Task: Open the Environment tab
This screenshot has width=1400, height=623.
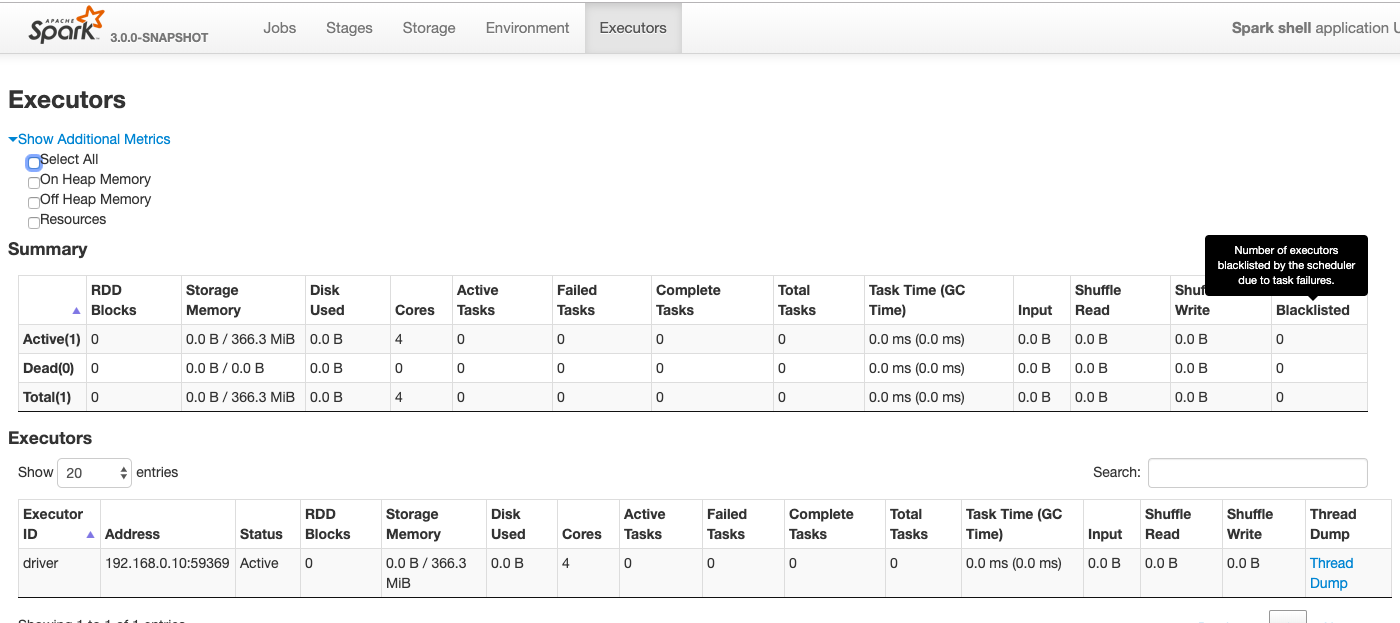Action: coord(528,28)
